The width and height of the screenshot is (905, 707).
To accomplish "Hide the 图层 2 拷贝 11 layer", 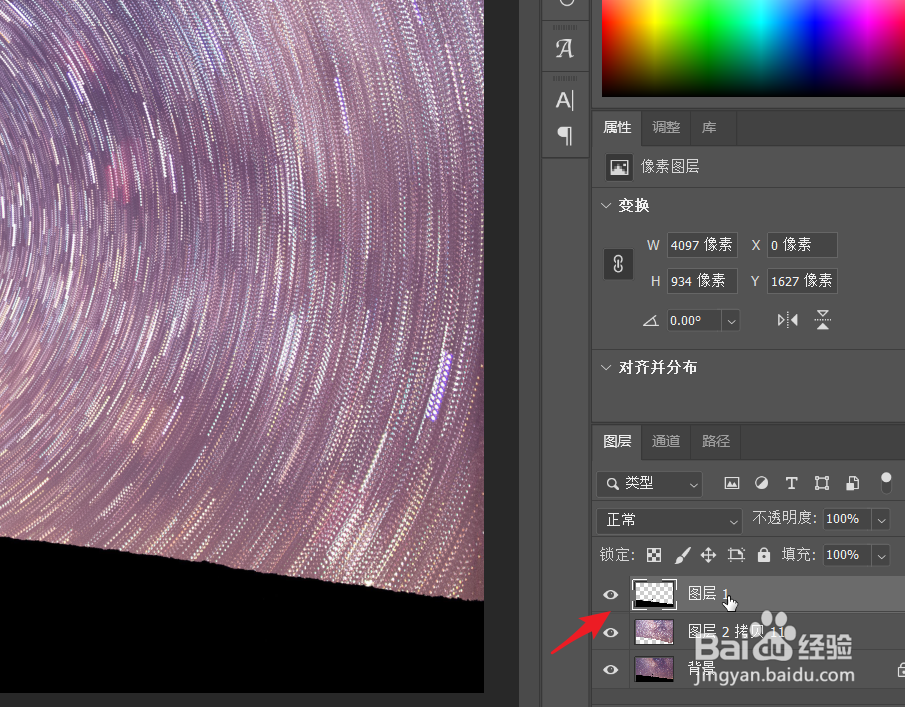I will 610,633.
